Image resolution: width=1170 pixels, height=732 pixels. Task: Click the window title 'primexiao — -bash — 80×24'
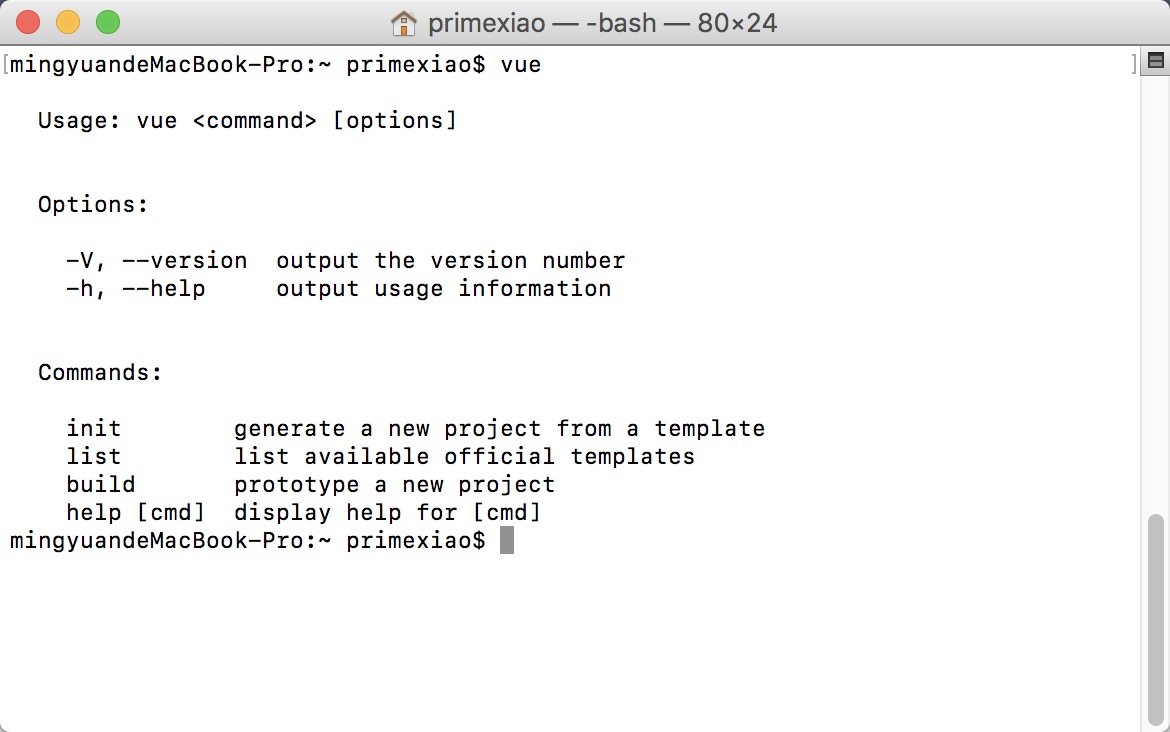tap(603, 22)
